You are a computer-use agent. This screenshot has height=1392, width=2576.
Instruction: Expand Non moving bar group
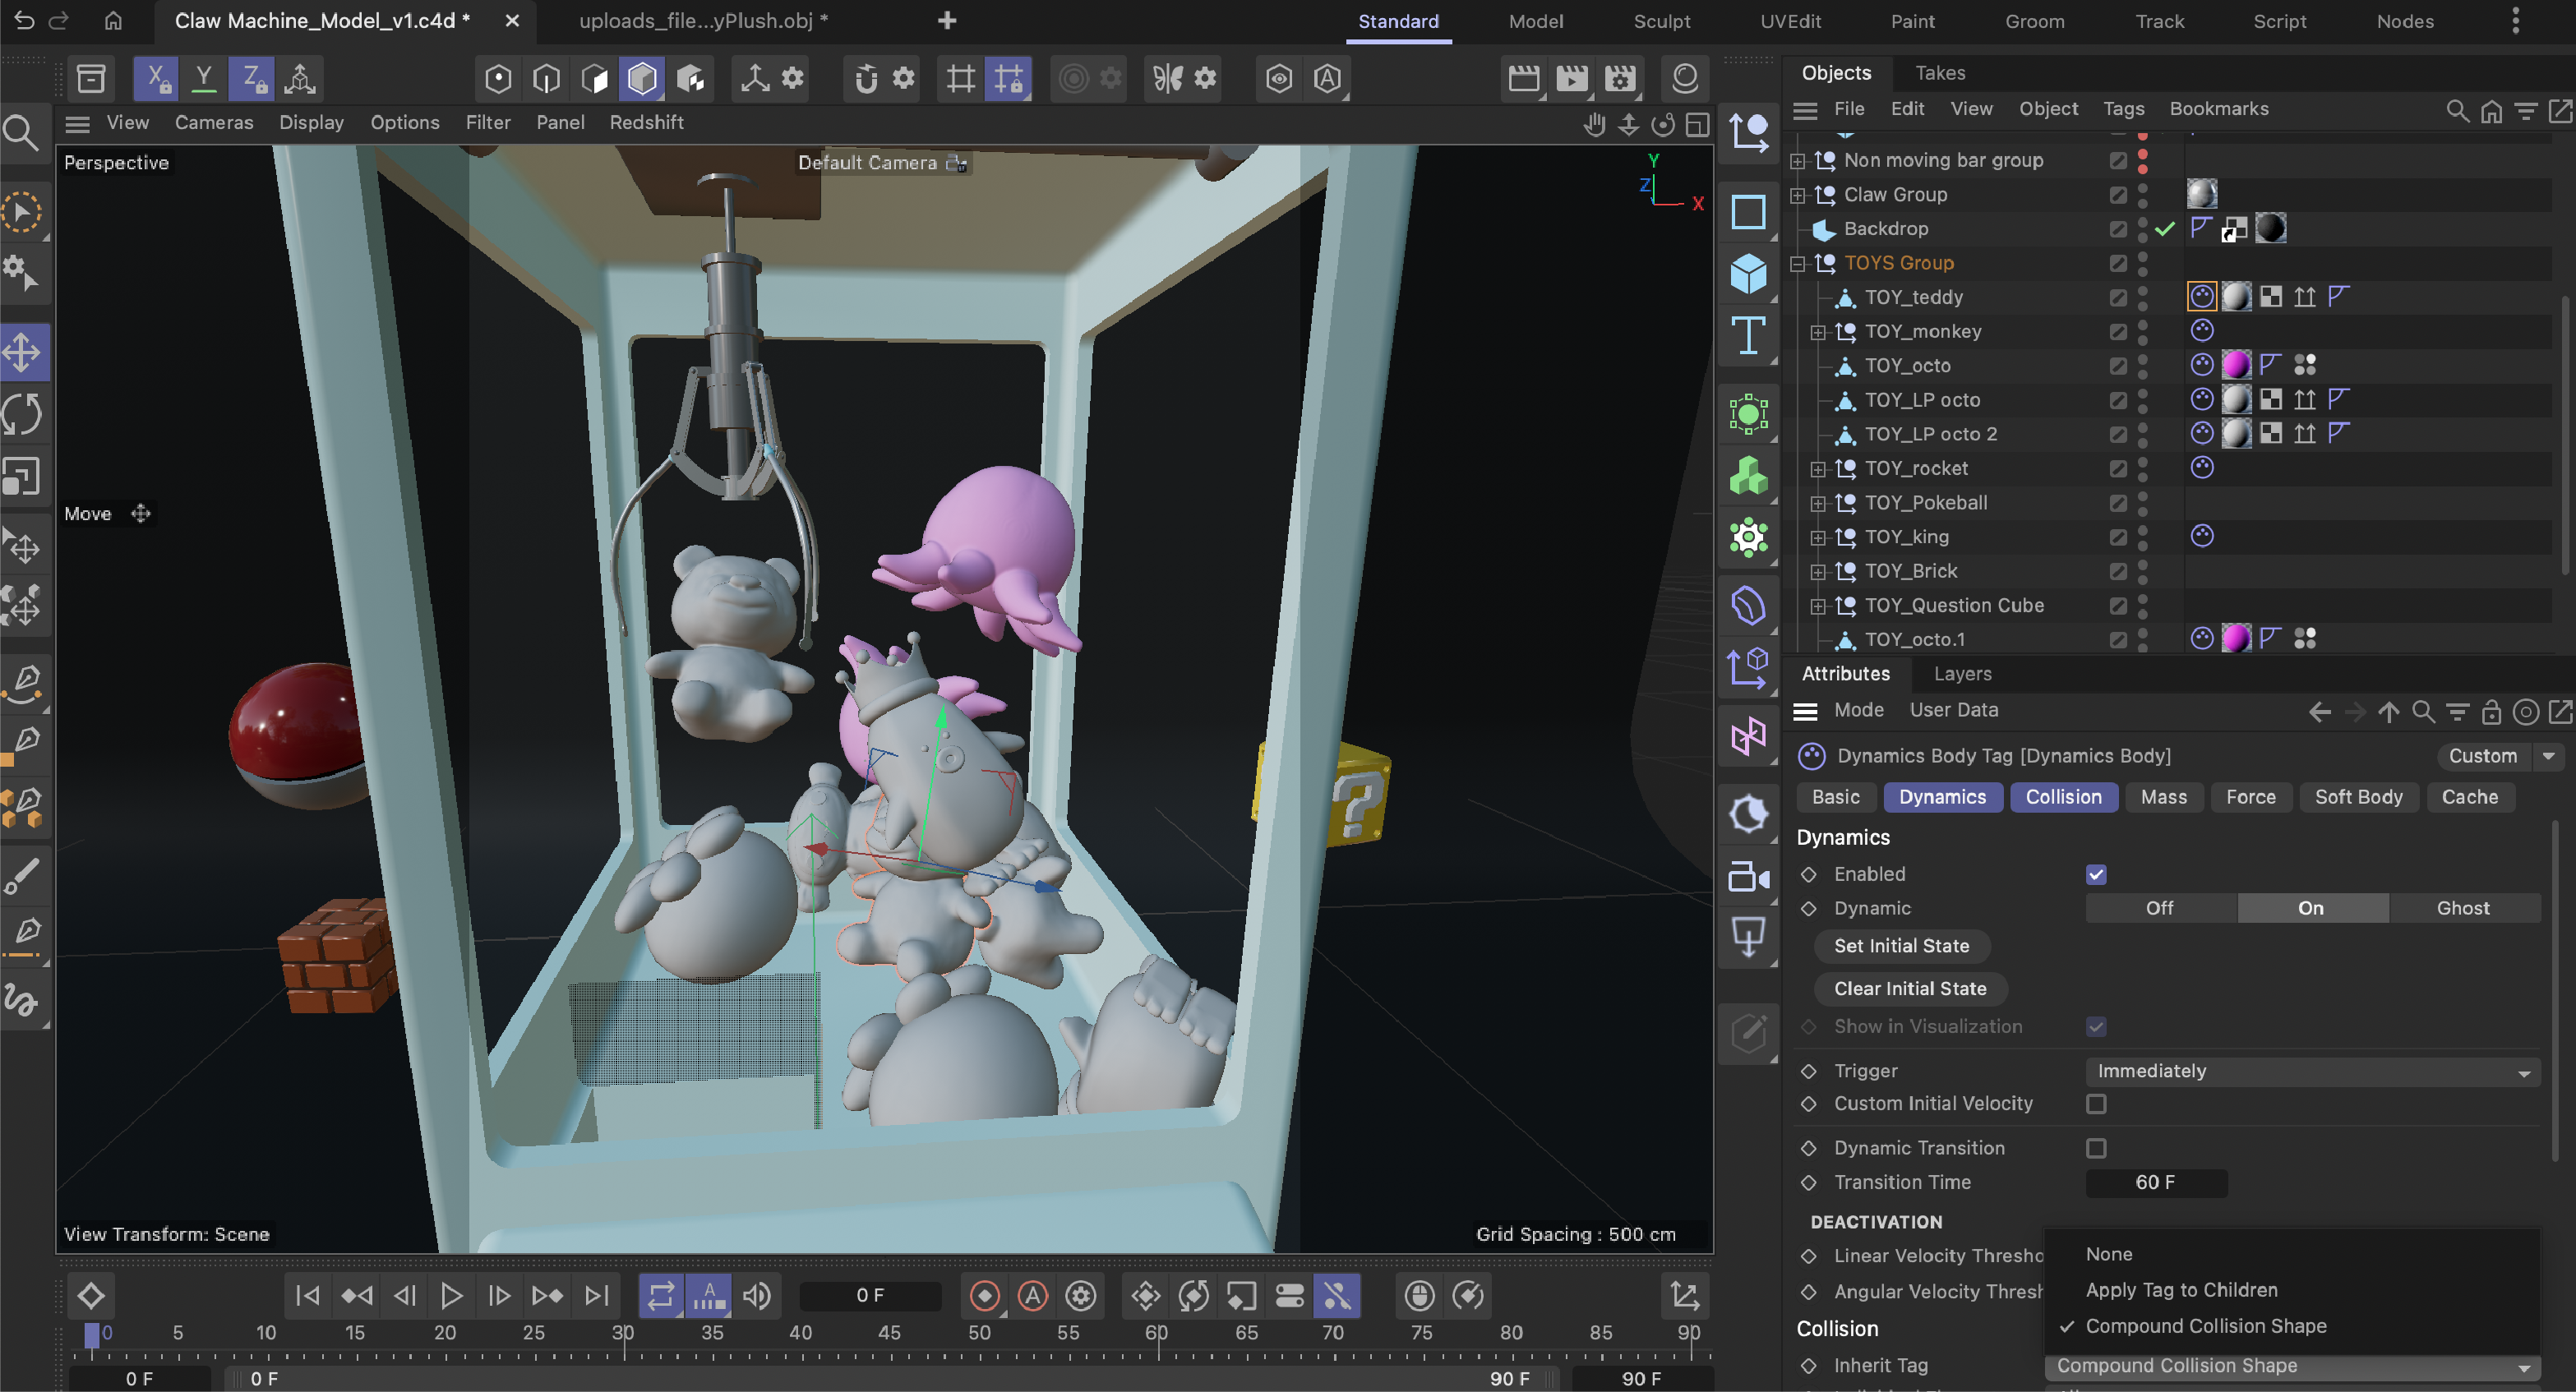tap(1797, 160)
